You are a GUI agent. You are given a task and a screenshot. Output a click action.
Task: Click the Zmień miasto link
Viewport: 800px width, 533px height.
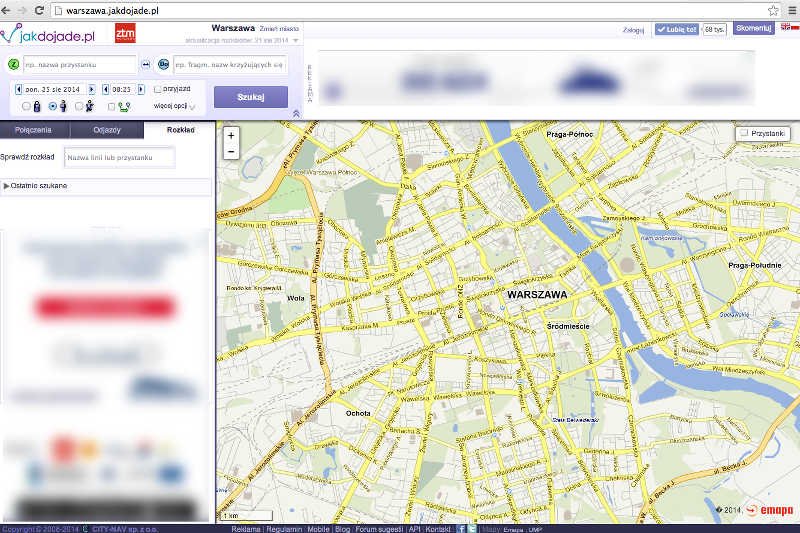(x=279, y=29)
